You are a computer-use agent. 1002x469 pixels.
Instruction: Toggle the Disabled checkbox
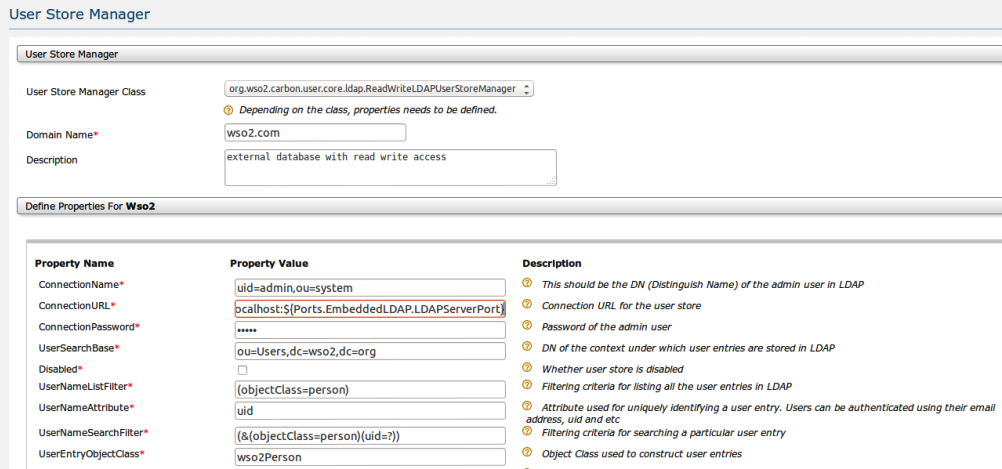point(242,370)
